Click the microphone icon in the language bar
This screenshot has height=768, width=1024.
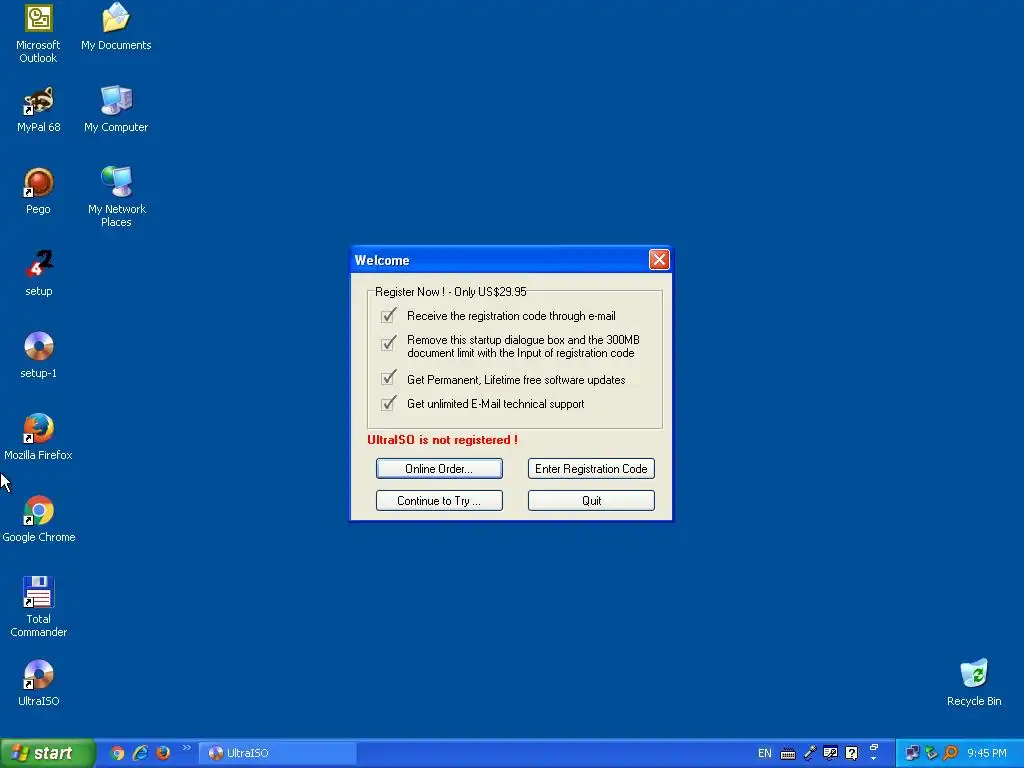click(x=810, y=753)
